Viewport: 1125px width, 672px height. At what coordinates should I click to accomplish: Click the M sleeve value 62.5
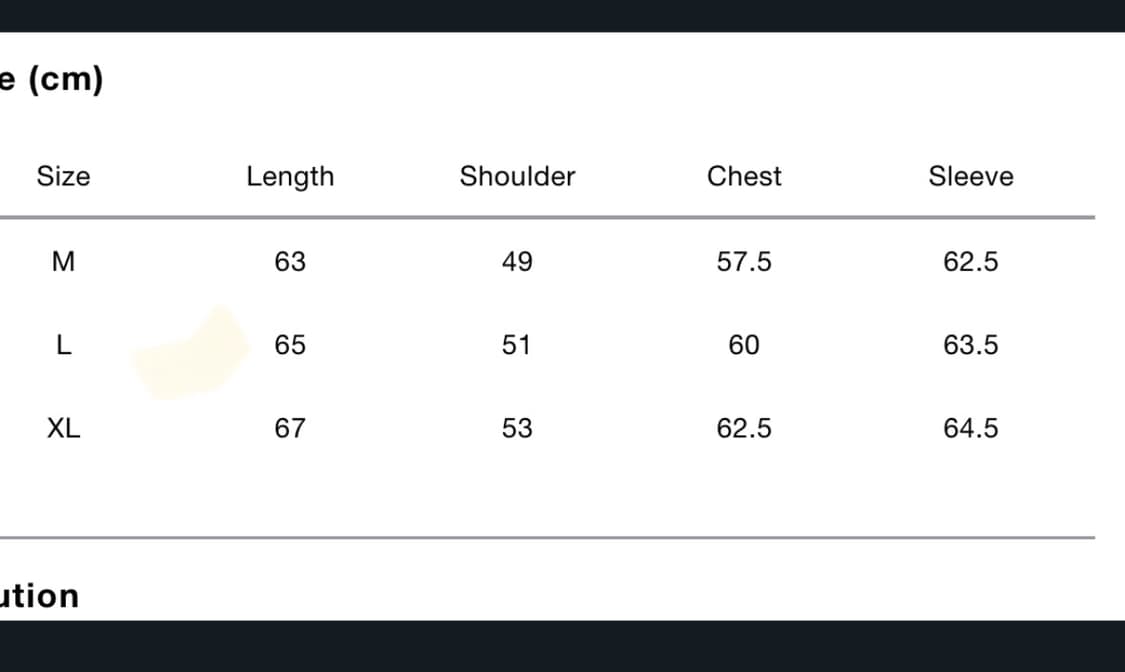(970, 262)
